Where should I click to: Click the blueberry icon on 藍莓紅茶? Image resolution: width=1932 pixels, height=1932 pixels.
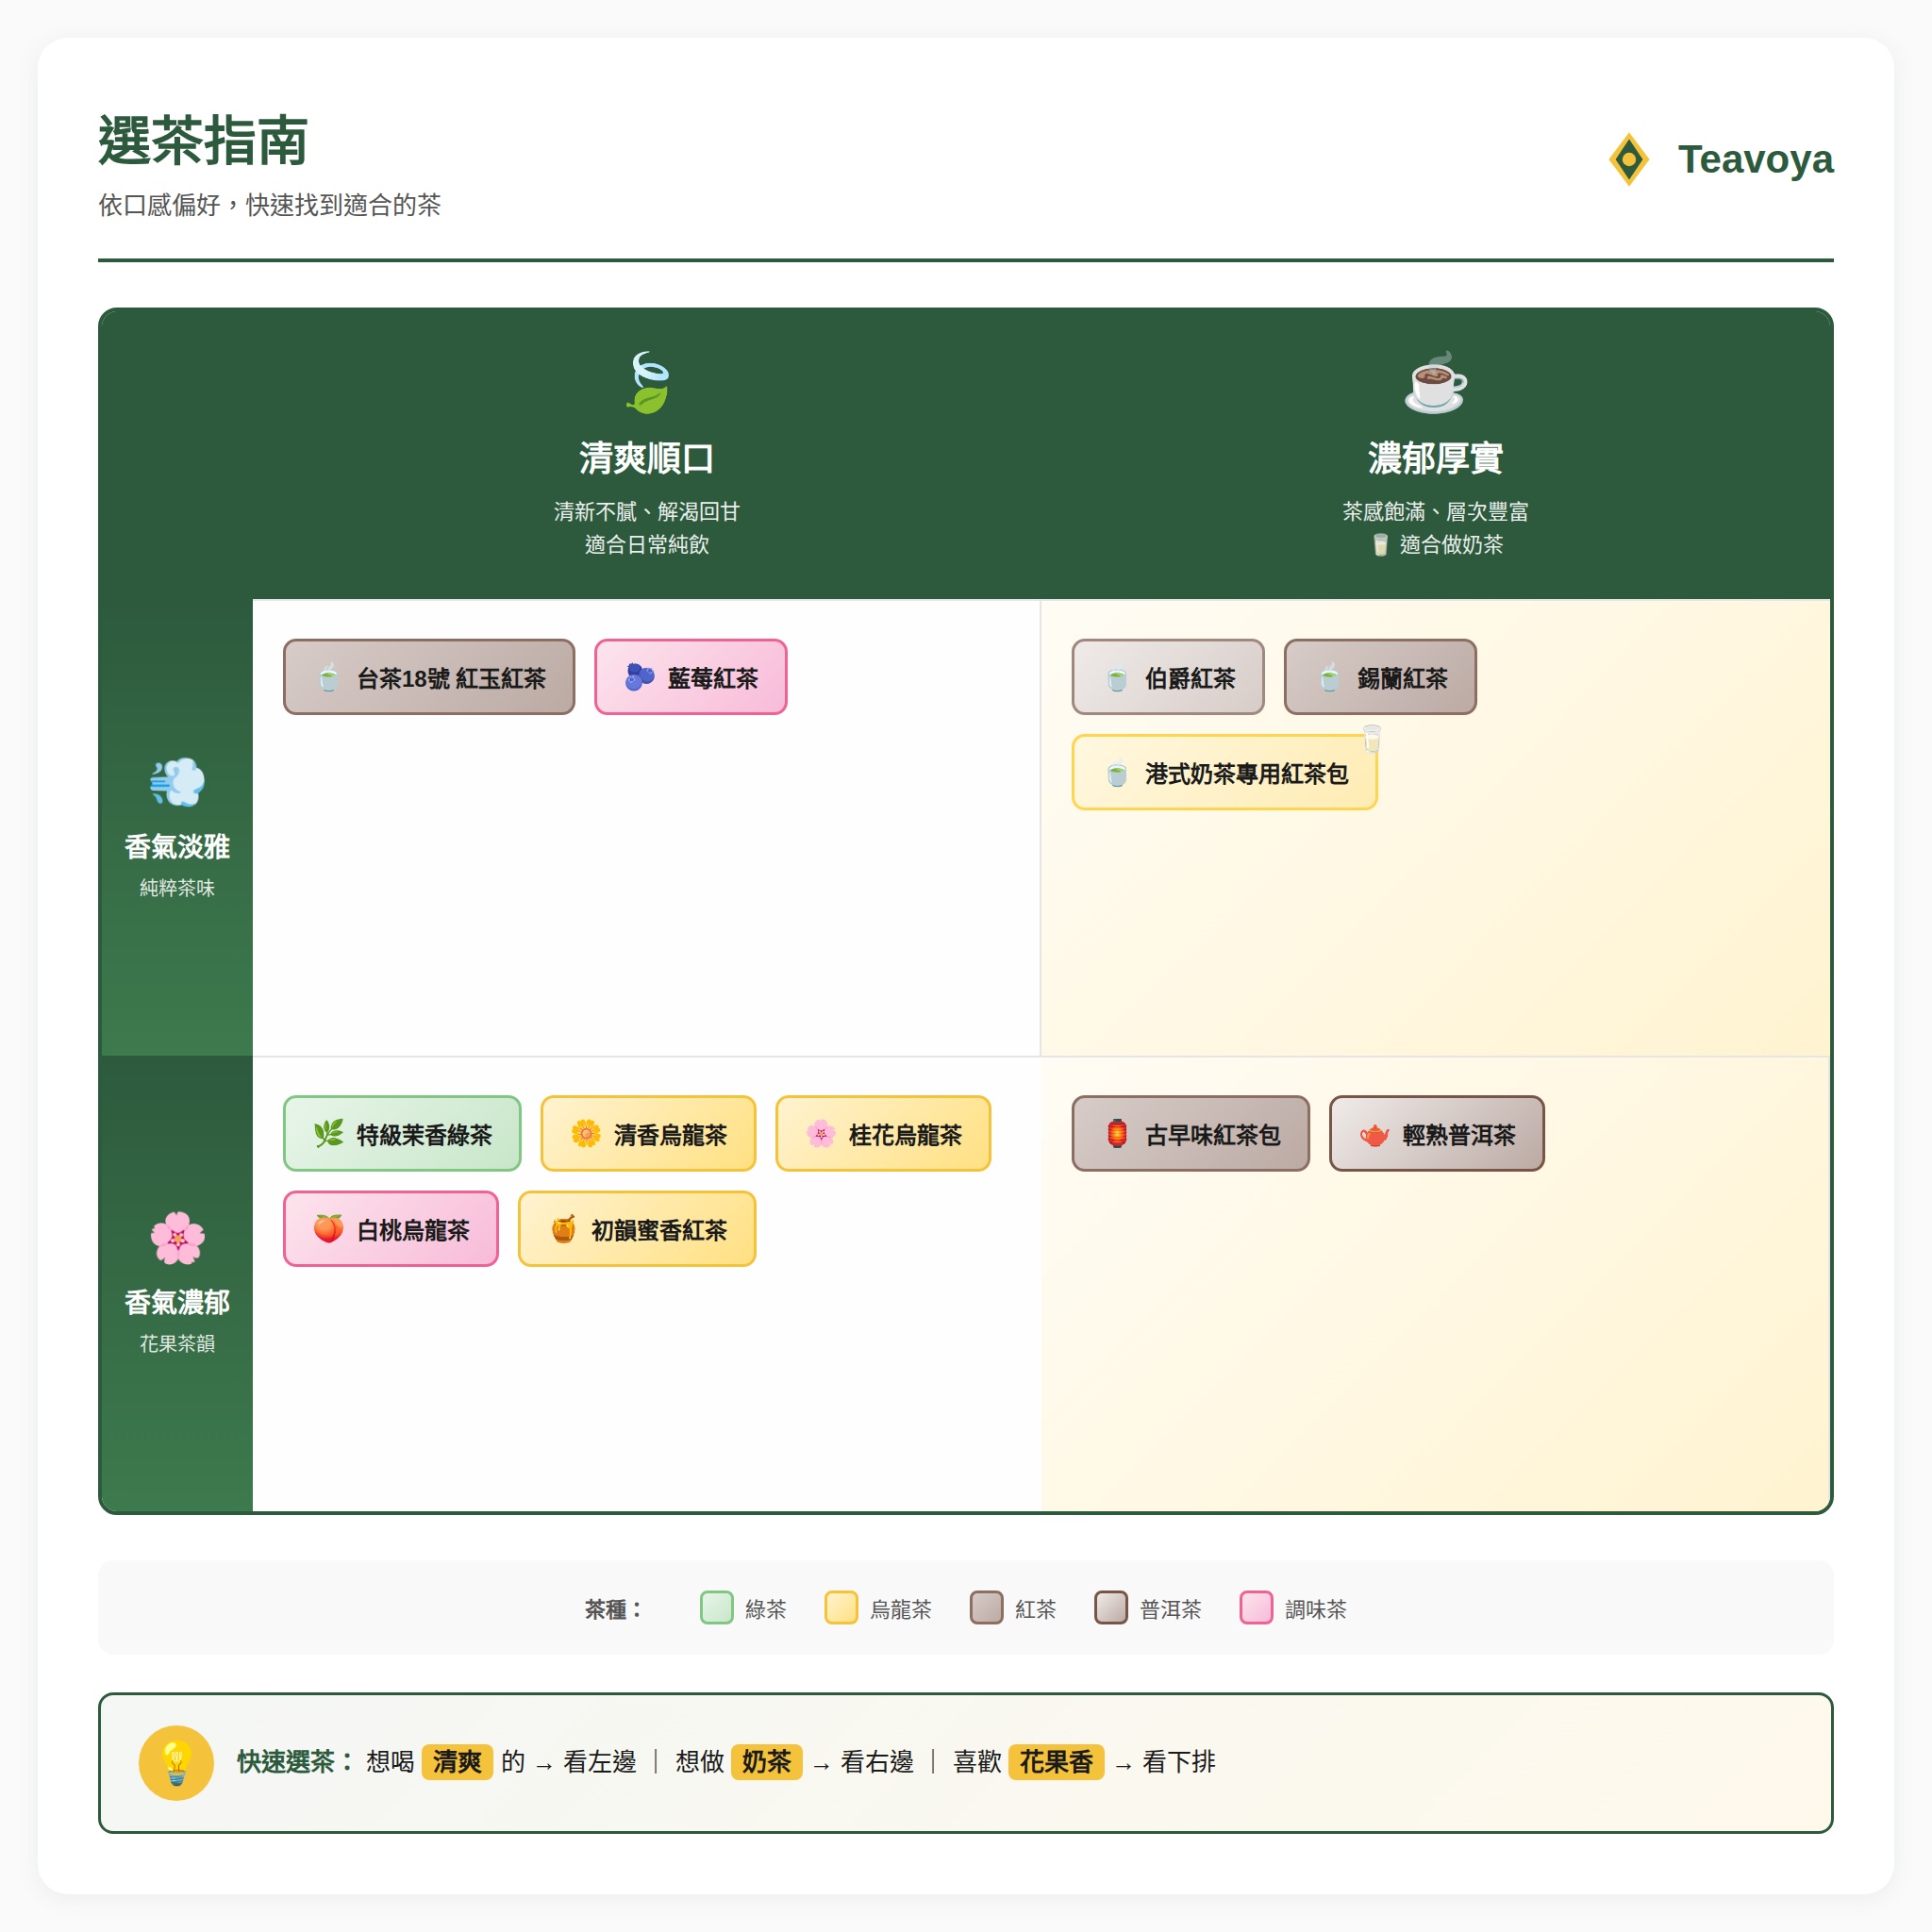[x=639, y=677]
